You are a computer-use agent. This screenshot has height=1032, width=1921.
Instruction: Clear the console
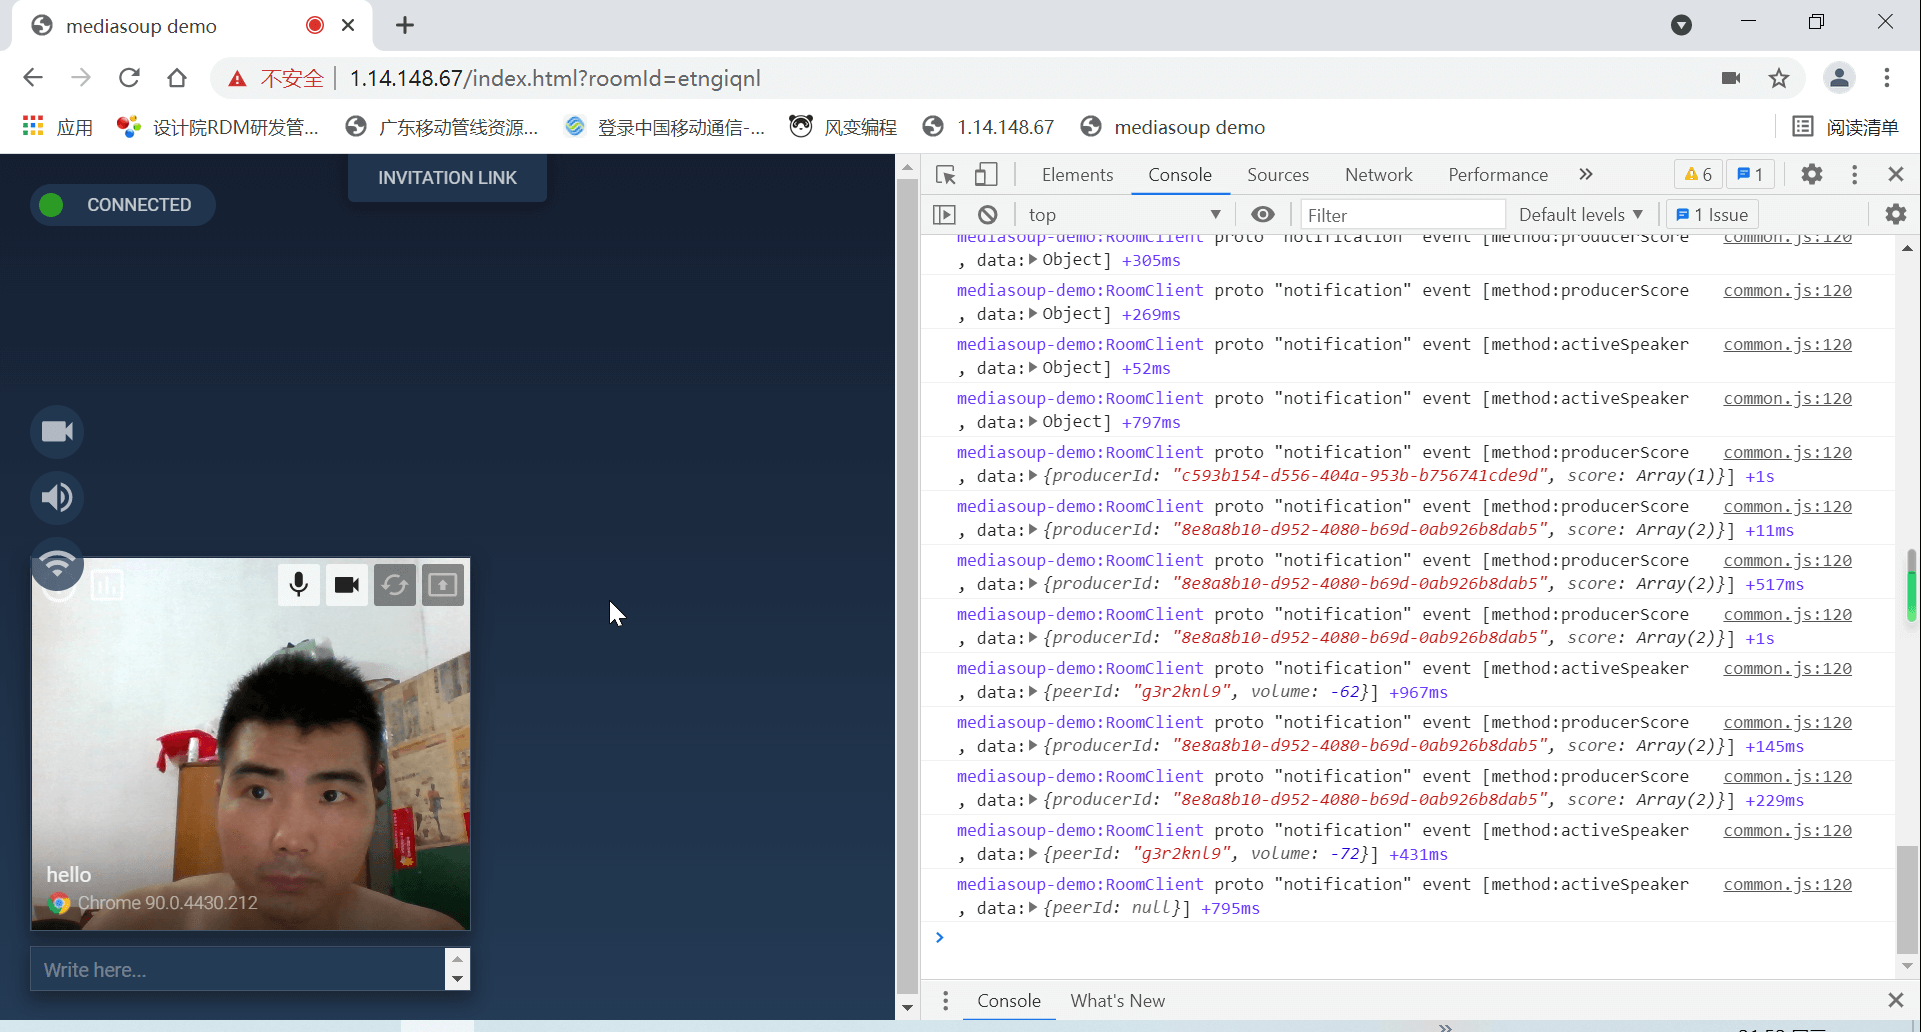[x=988, y=215]
